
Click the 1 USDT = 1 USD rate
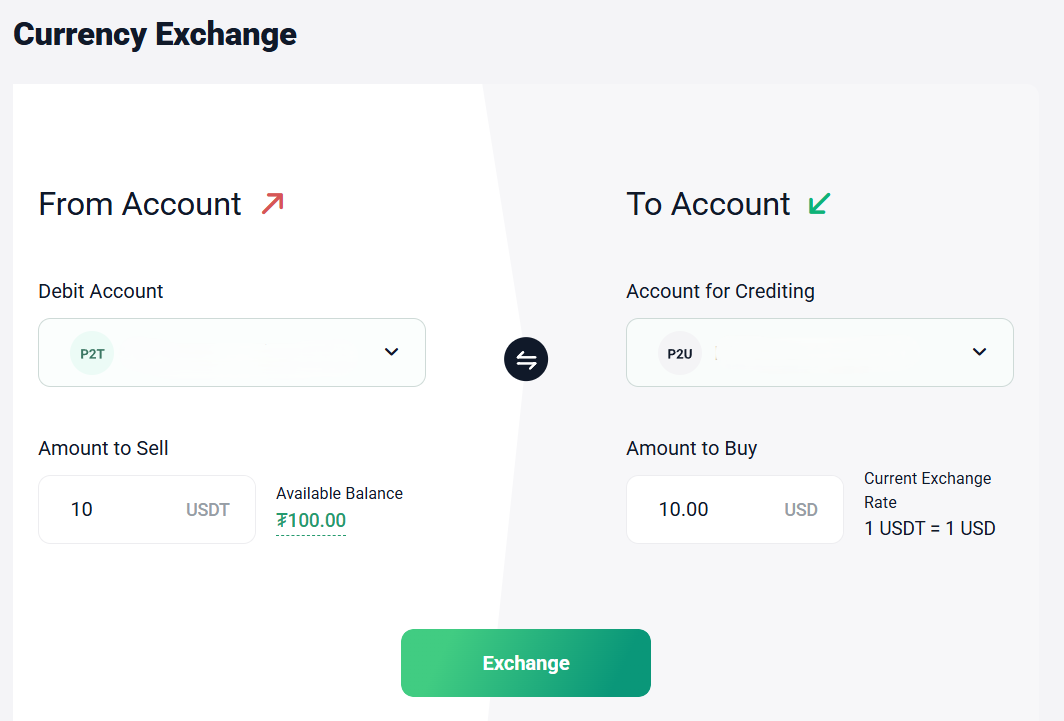tap(930, 528)
